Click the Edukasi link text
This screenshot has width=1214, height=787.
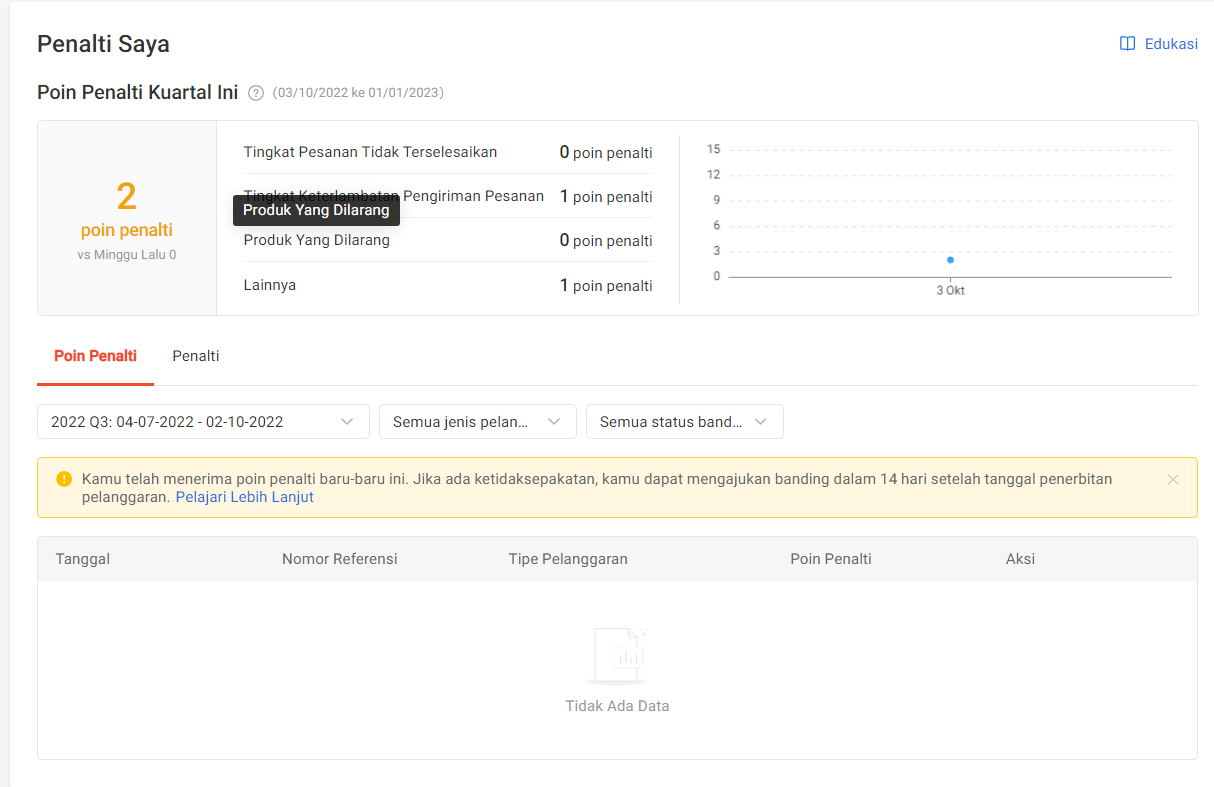1171,44
